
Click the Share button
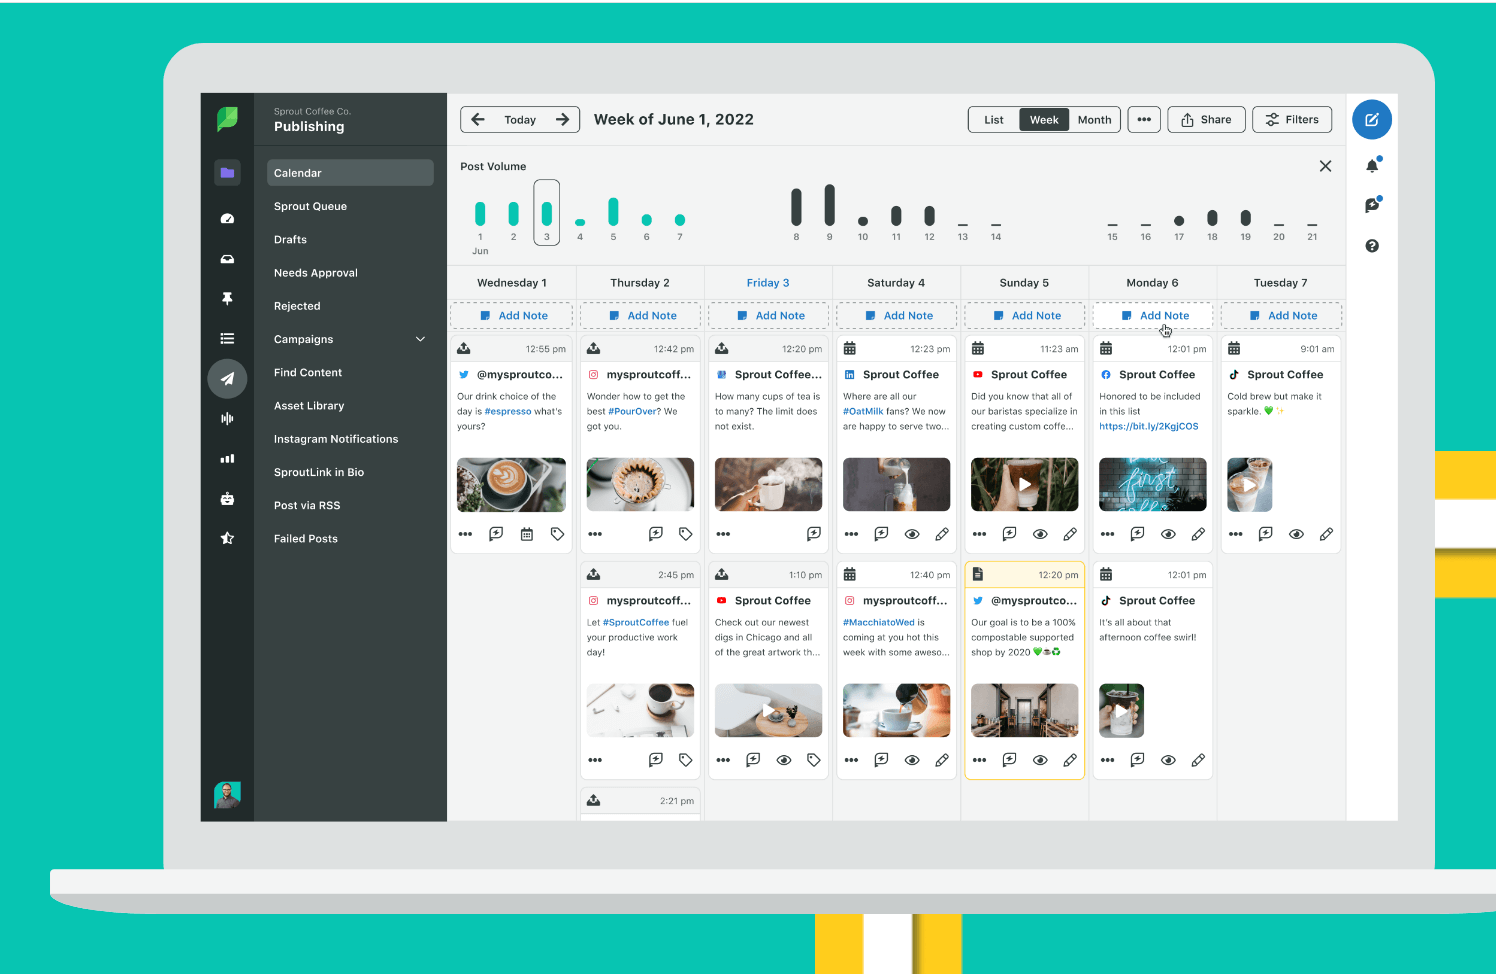click(1206, 120)
